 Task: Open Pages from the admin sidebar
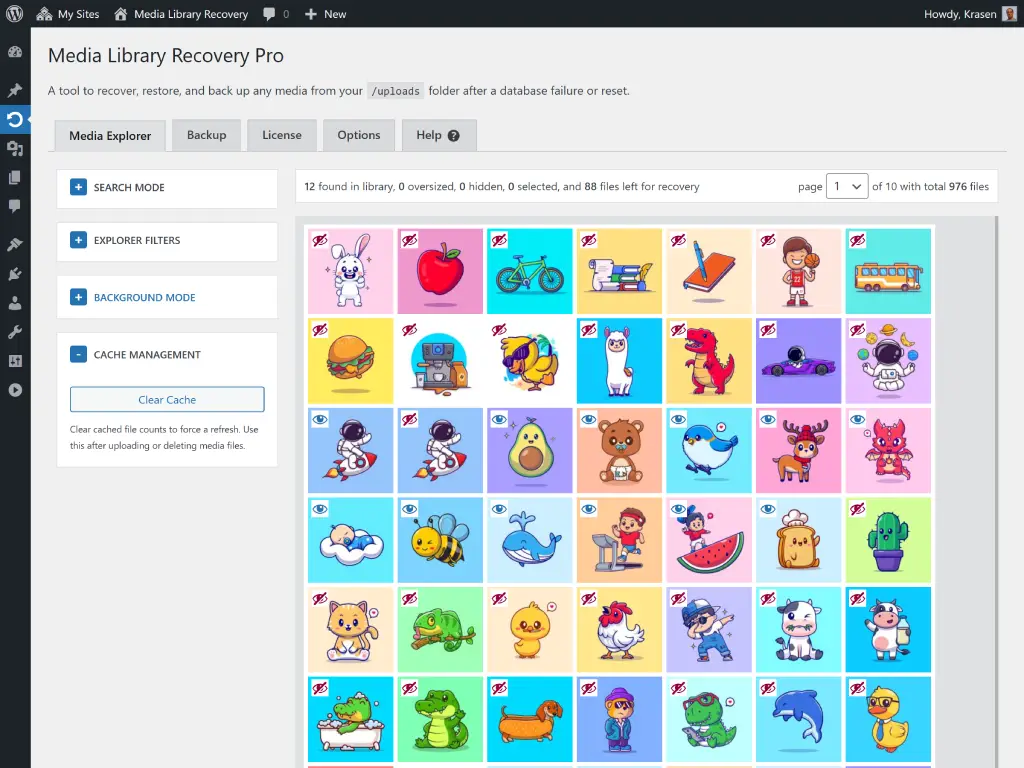click(x=17, y=178)
